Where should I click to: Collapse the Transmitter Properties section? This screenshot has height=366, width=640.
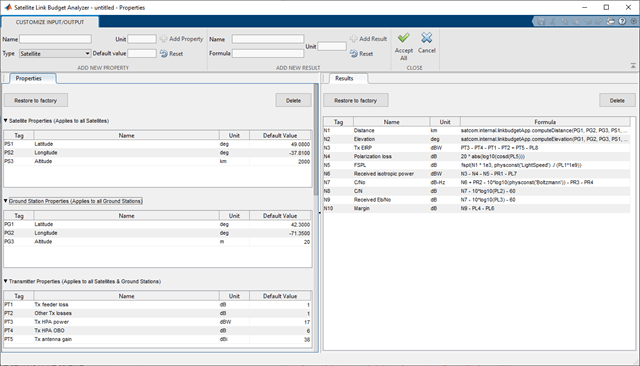(x=6, y=281)
